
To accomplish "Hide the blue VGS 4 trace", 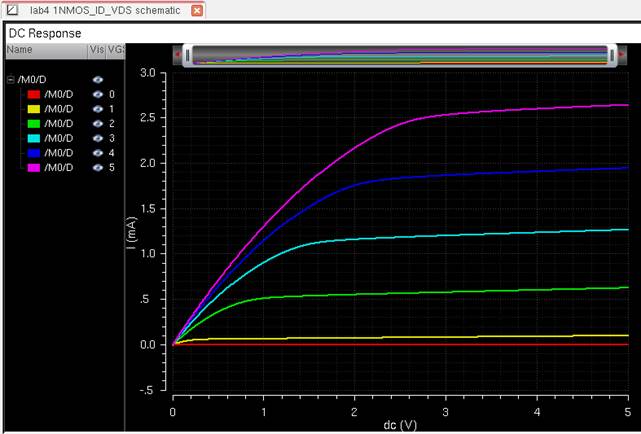I will 98,153.
